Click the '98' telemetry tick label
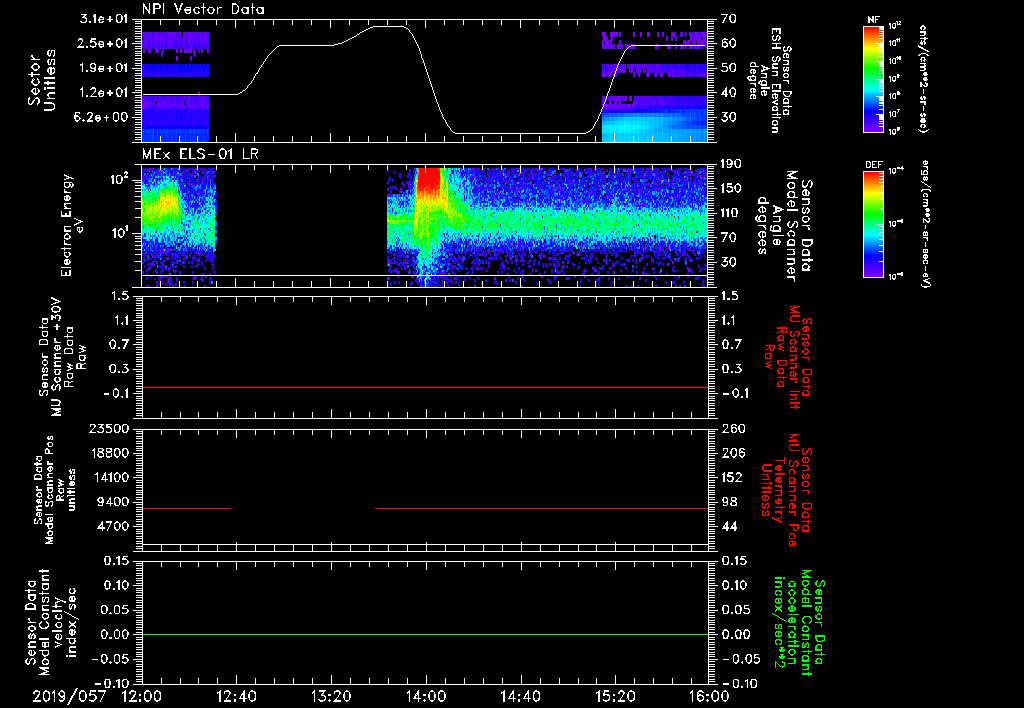1024x708 pixels. point(729,502)
